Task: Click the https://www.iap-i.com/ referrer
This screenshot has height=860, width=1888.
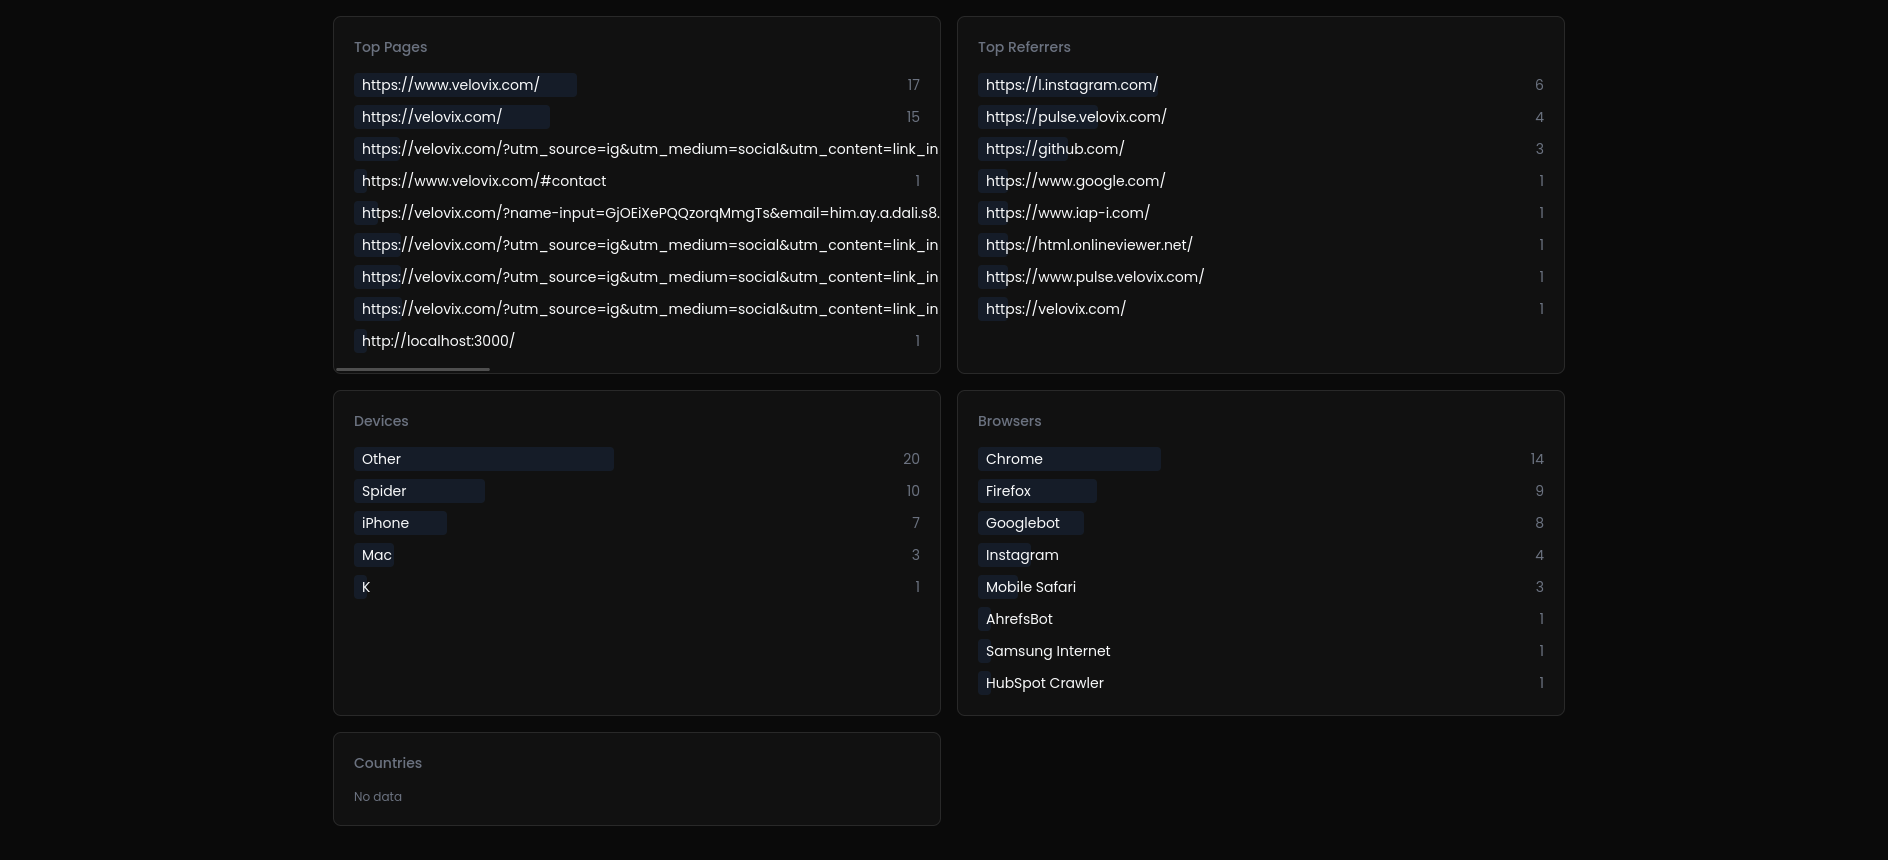Action: click(x=1260, y=213)
